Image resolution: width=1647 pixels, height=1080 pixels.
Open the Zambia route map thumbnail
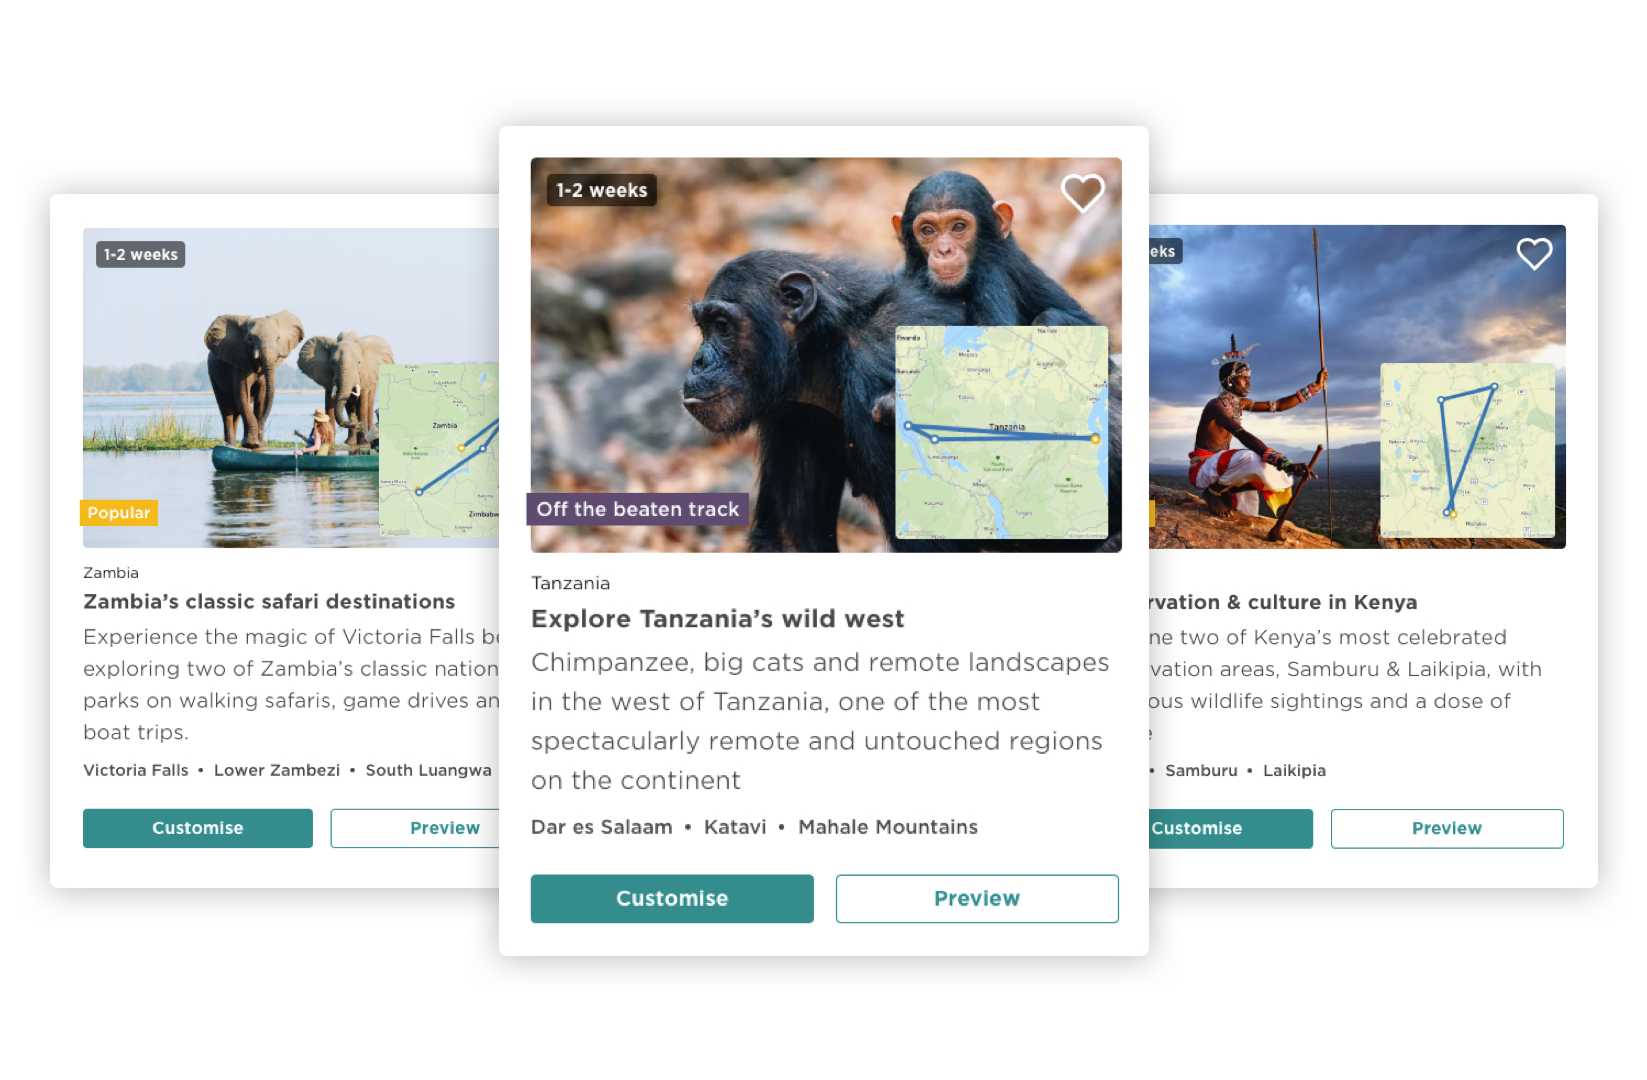(439, 450)
